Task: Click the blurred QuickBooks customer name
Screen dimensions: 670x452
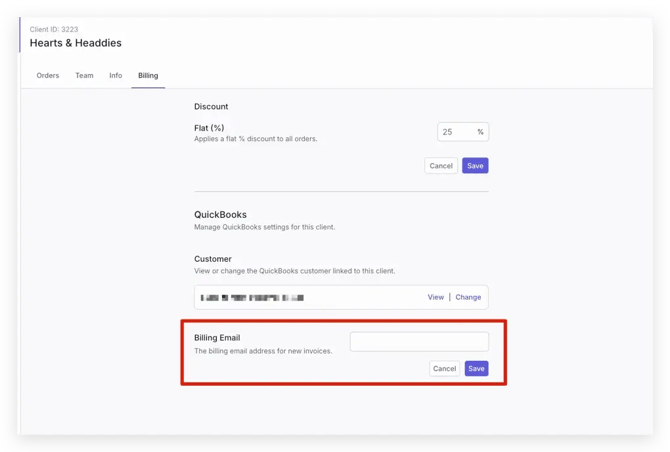Action: click(252, 298)
